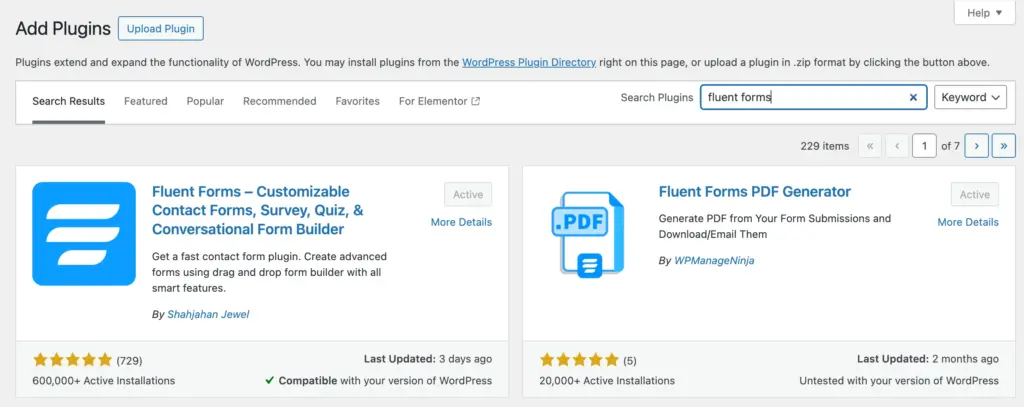Focus the Search Plugins input field
Image resolution: width=1024 pixels, height=407 pixels.
pyautogui.click(x=814, y=97)
